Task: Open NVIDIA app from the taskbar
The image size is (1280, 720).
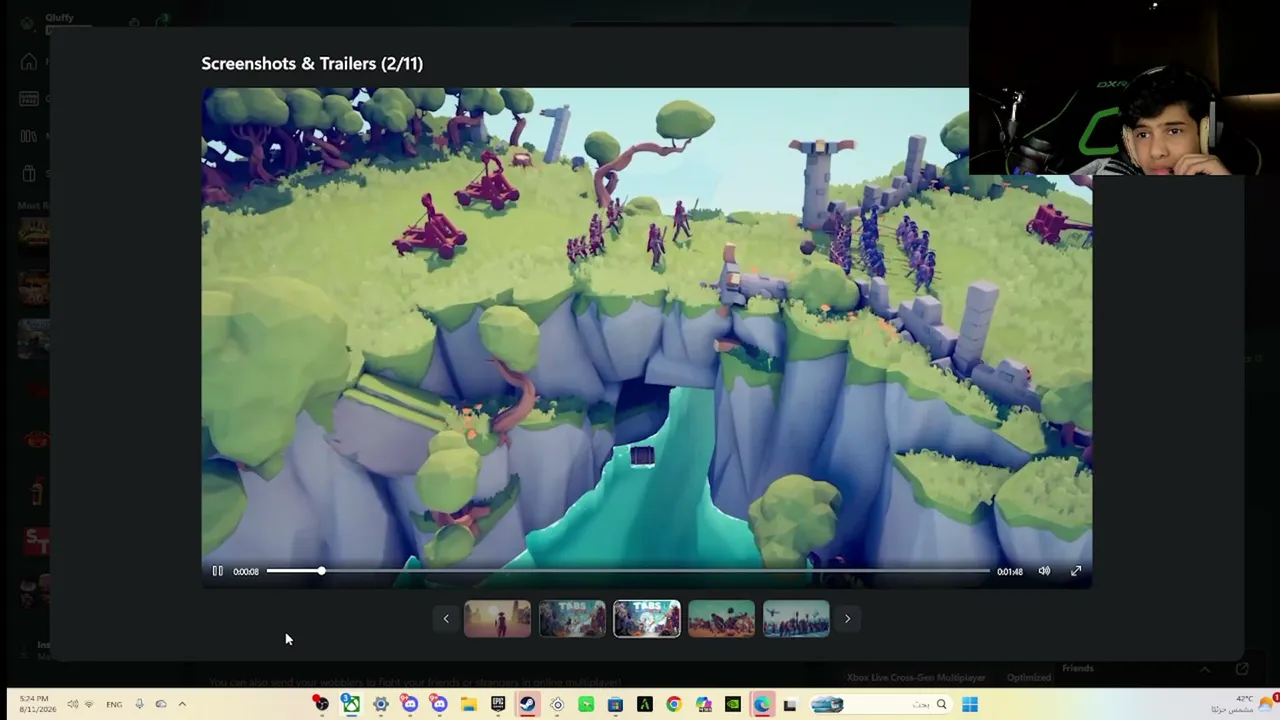Action: [733, 704]
